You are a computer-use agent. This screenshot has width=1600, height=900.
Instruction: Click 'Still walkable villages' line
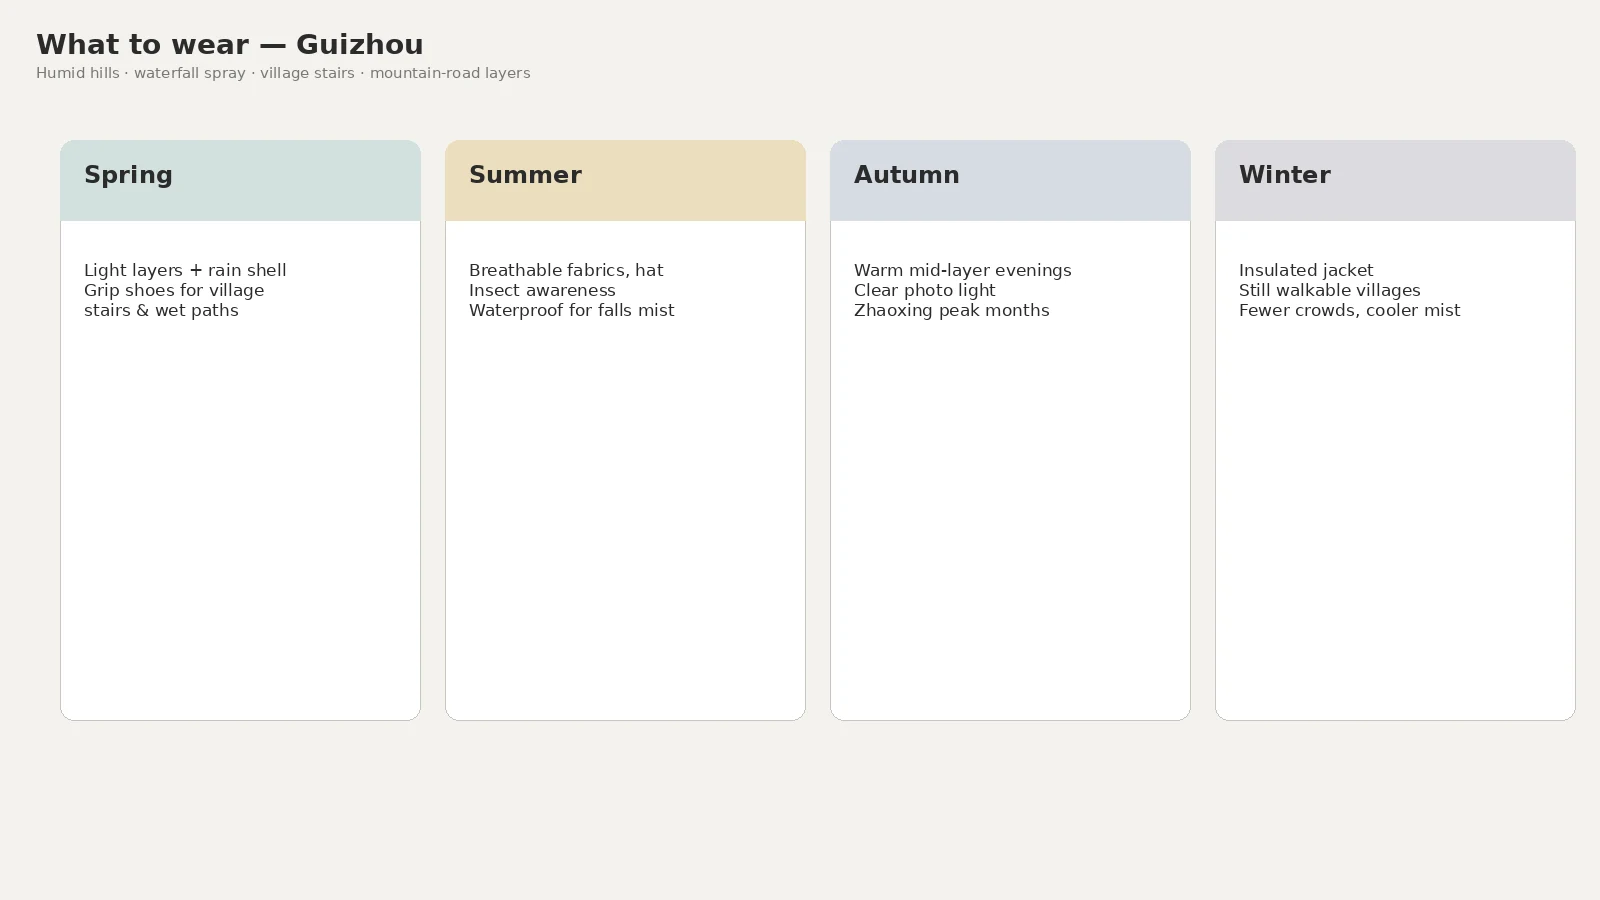tap(1329, 290)
